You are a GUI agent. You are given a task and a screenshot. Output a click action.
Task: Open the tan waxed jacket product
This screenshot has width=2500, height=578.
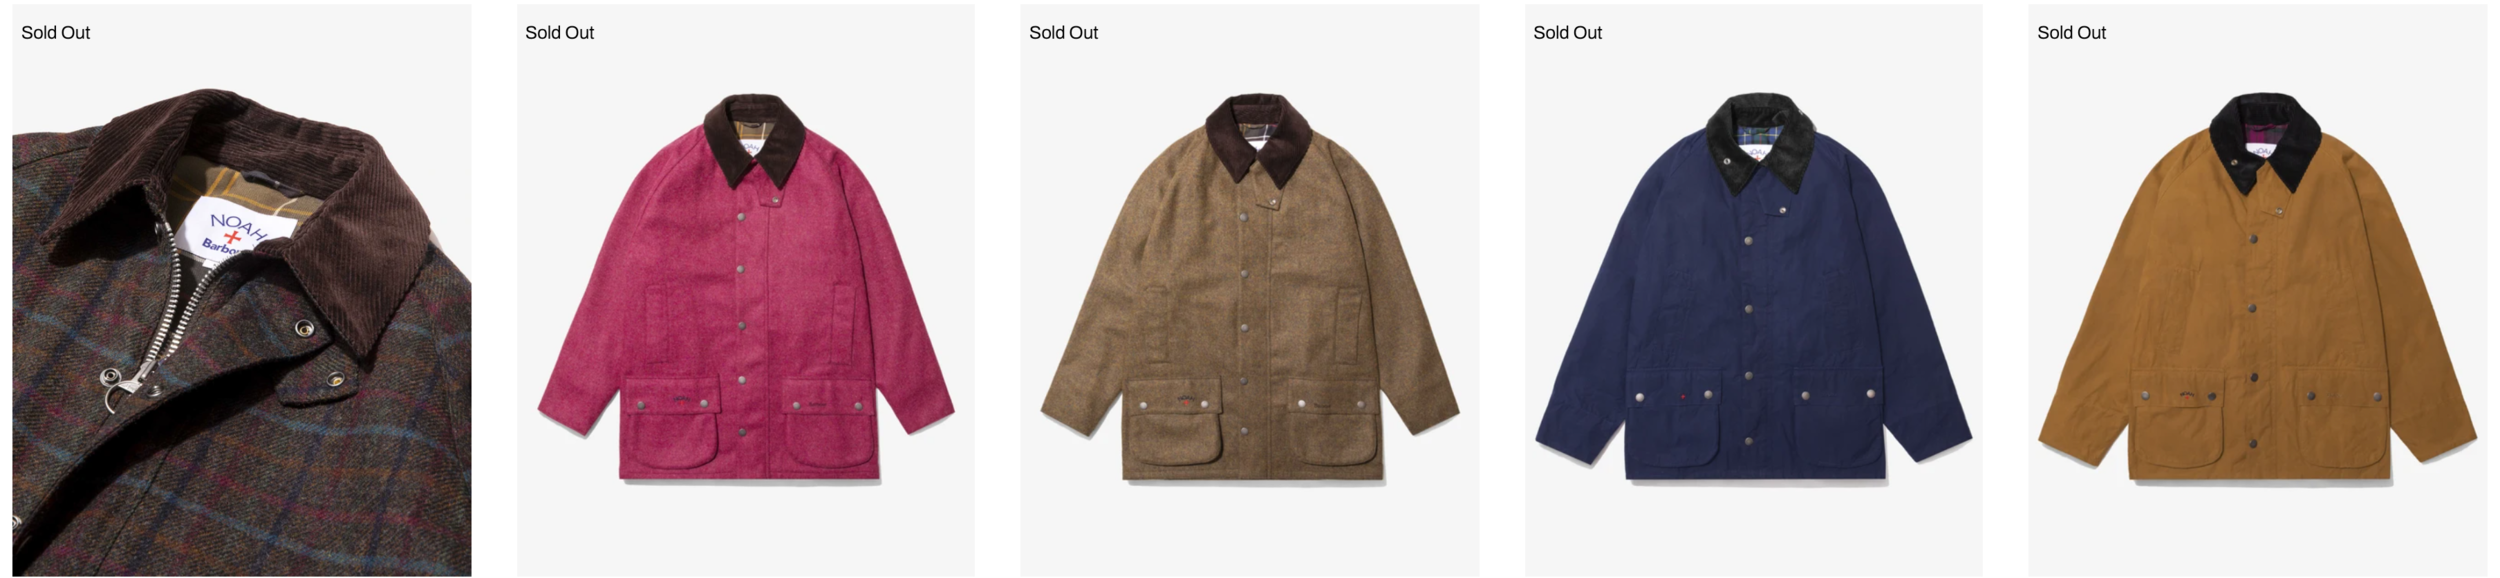[2258, 290]
